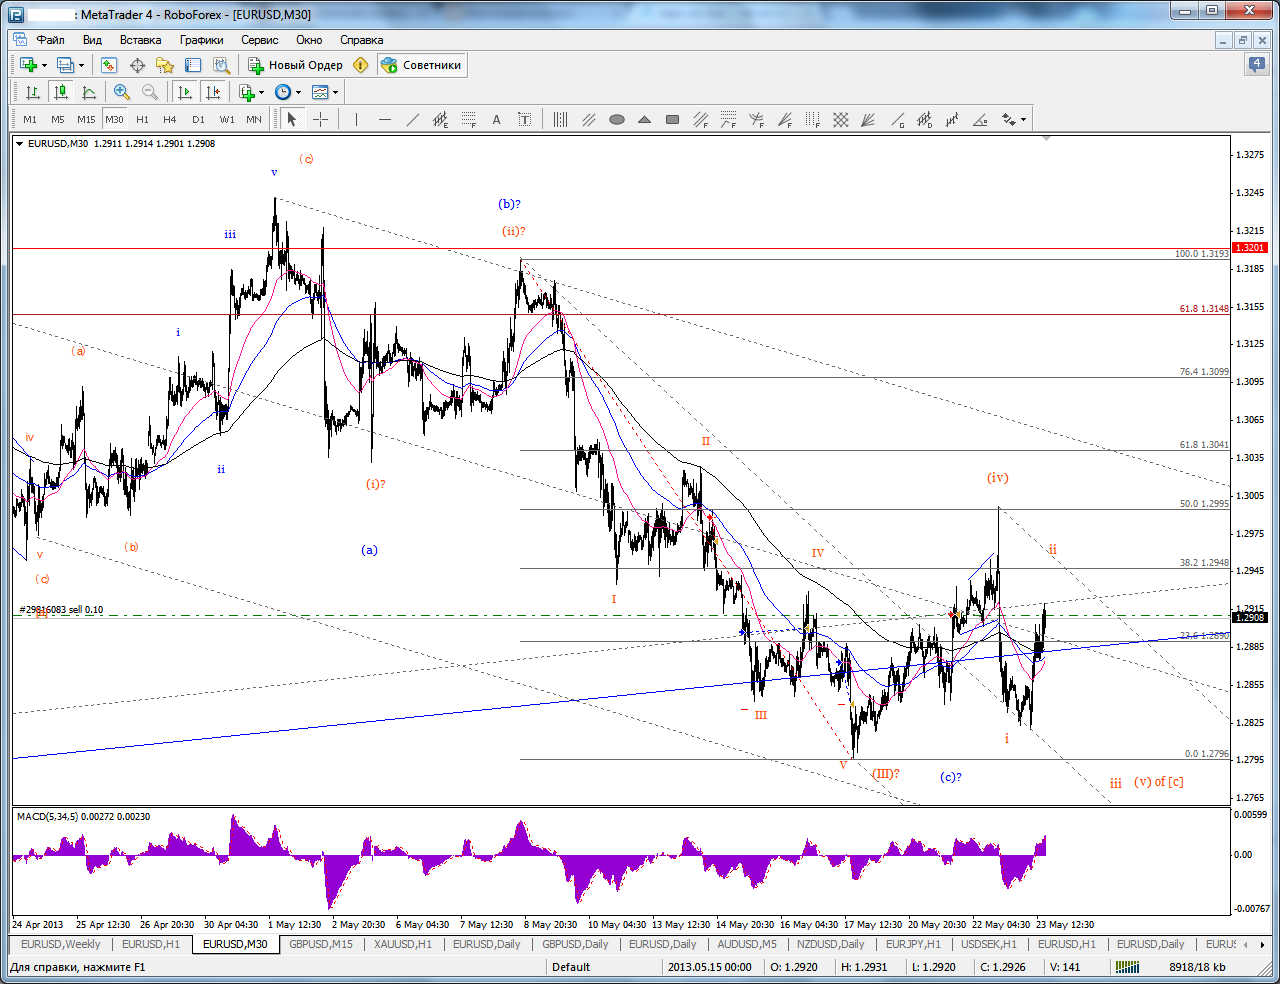Select the Cursor arrow tool
The height and width of the screenshot is (984, 1280).
point(292,119)
